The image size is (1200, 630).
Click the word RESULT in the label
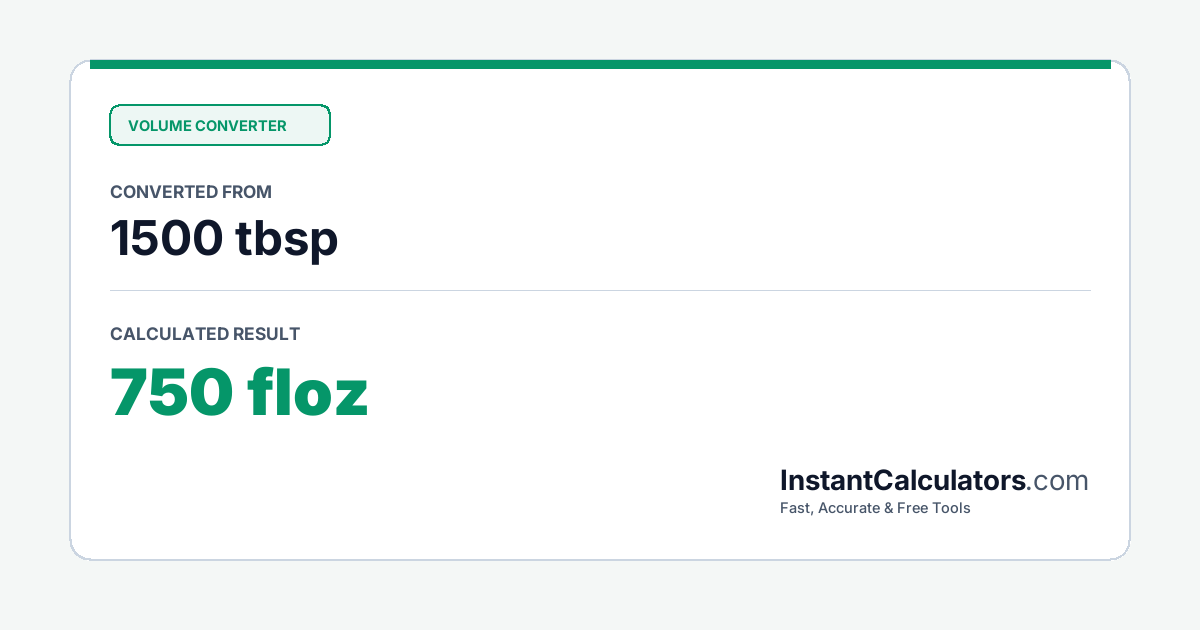pos(266,334)
